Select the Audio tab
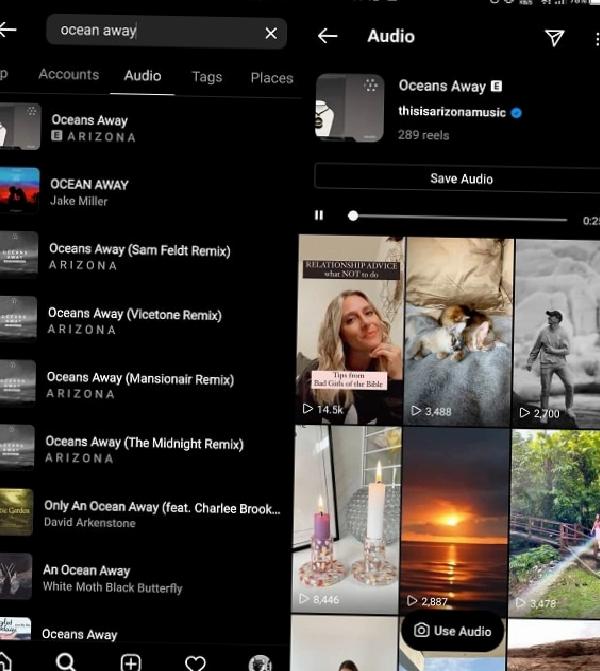This screenshot has width=600, height=671. (x=143, y=76)
